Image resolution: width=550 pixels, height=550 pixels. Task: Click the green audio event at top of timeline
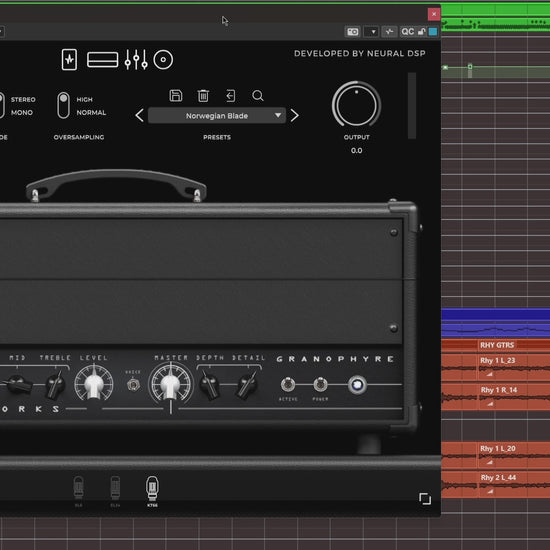[x=495, y=18]
